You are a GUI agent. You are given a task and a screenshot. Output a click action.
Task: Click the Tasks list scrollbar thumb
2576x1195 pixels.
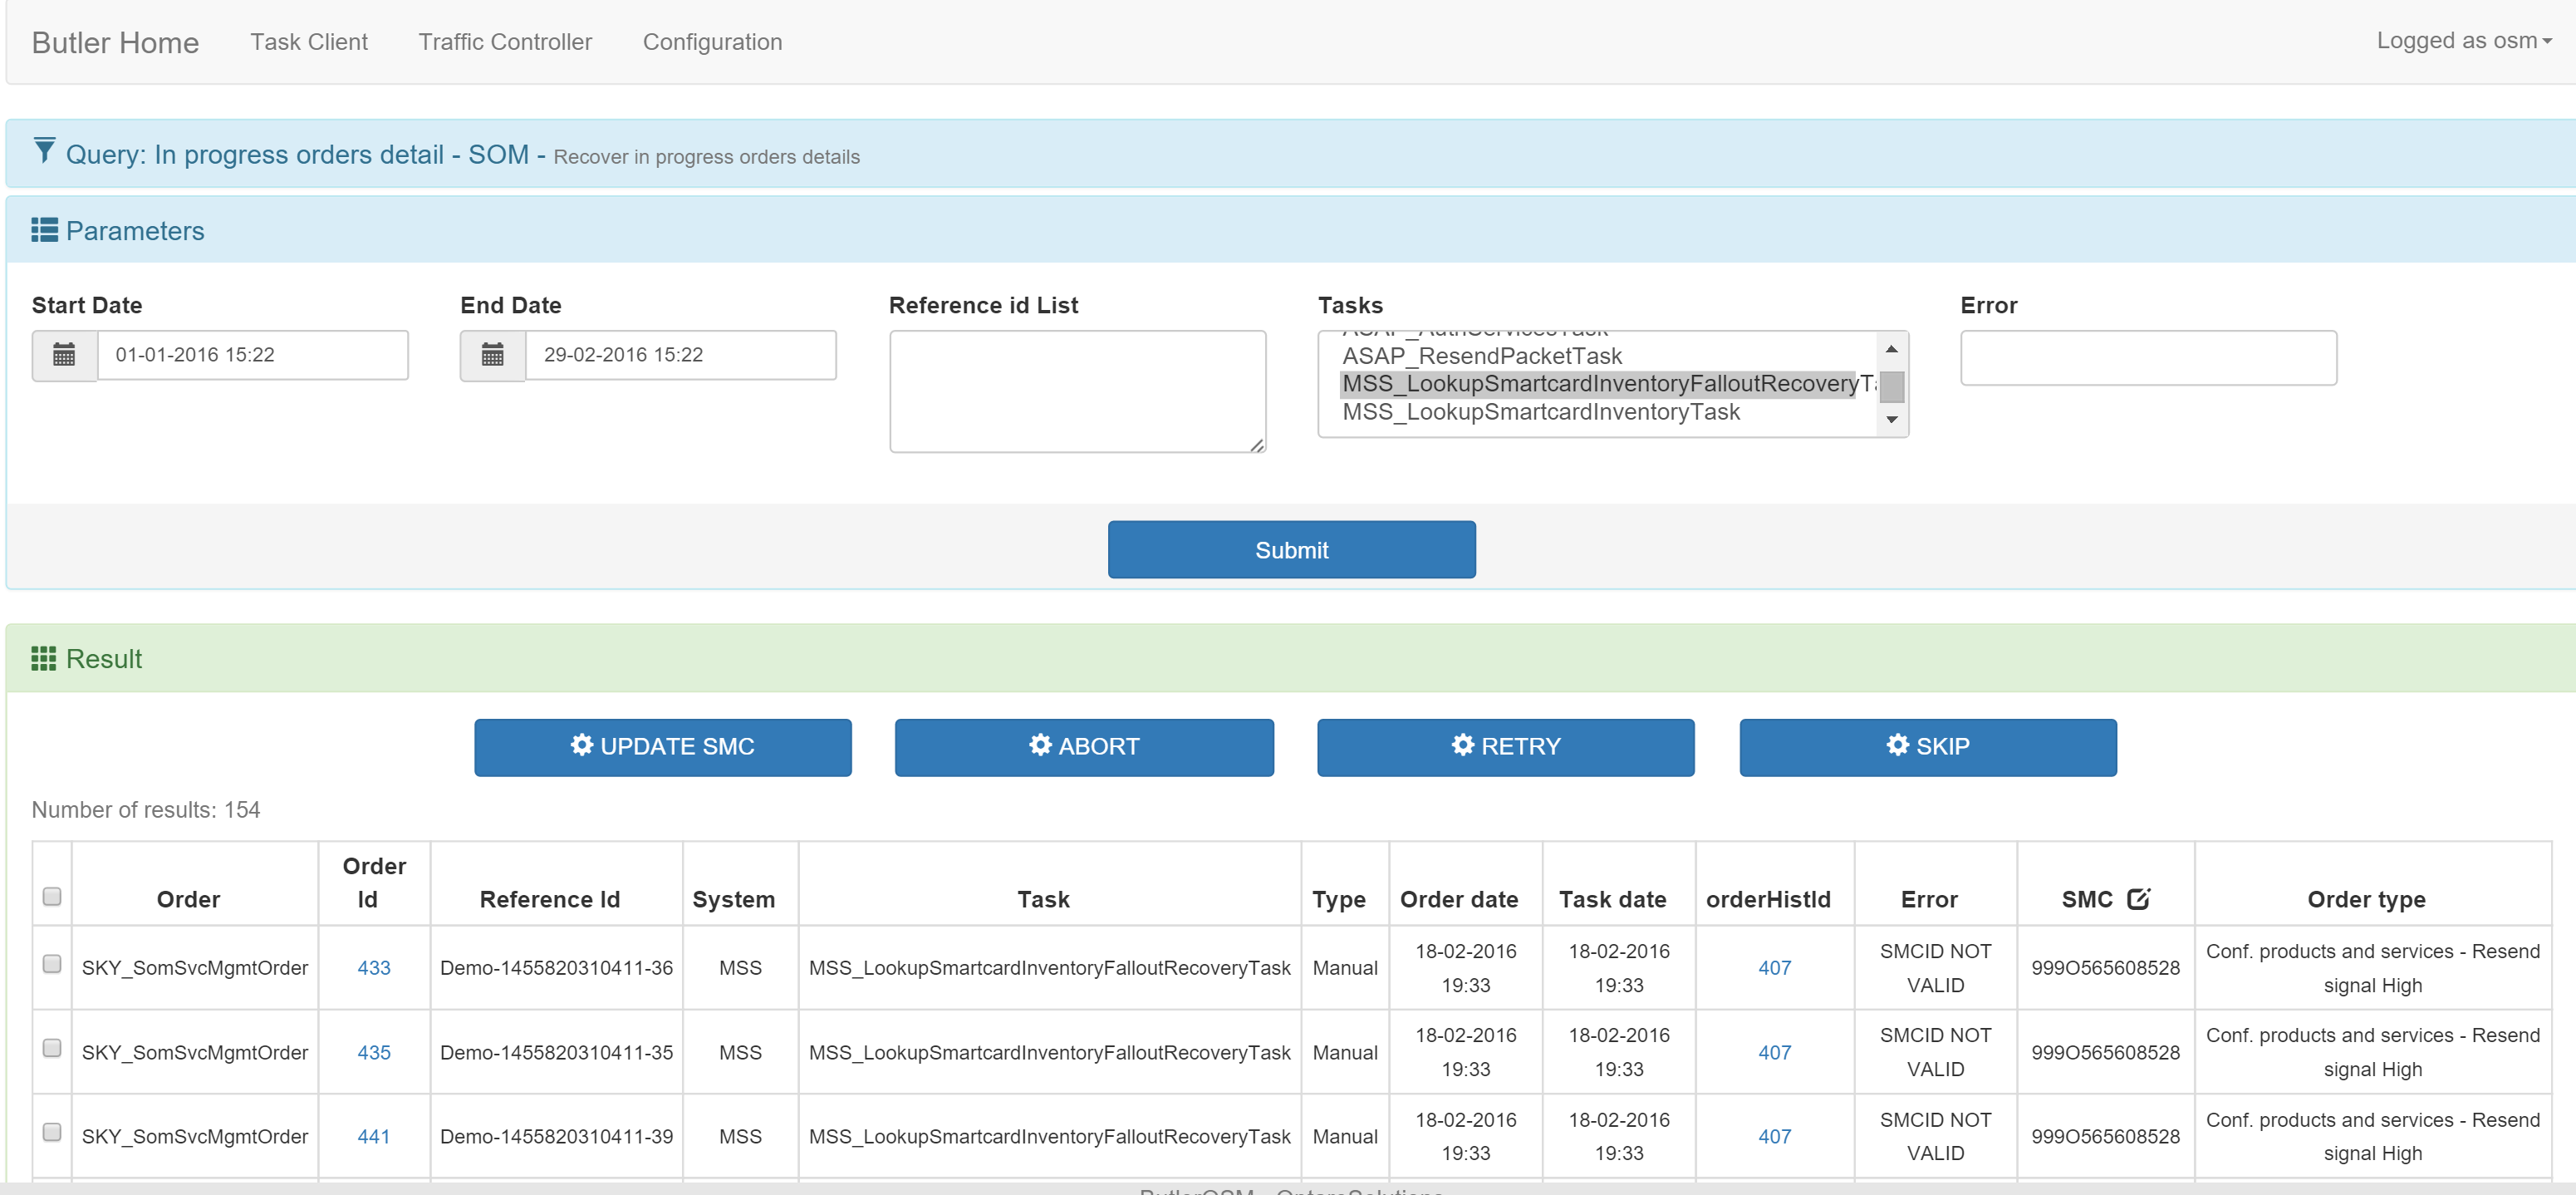click(1891, 386)
